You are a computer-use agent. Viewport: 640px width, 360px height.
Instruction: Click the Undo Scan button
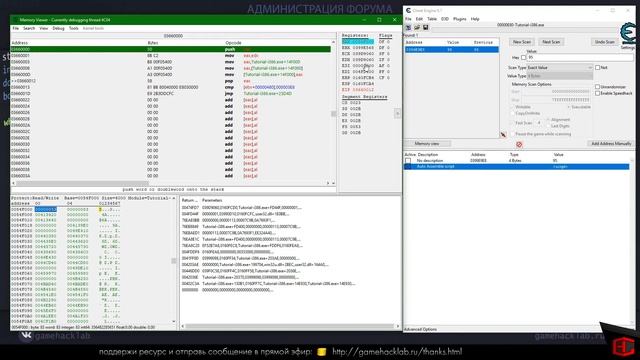[x=604, y=42]
